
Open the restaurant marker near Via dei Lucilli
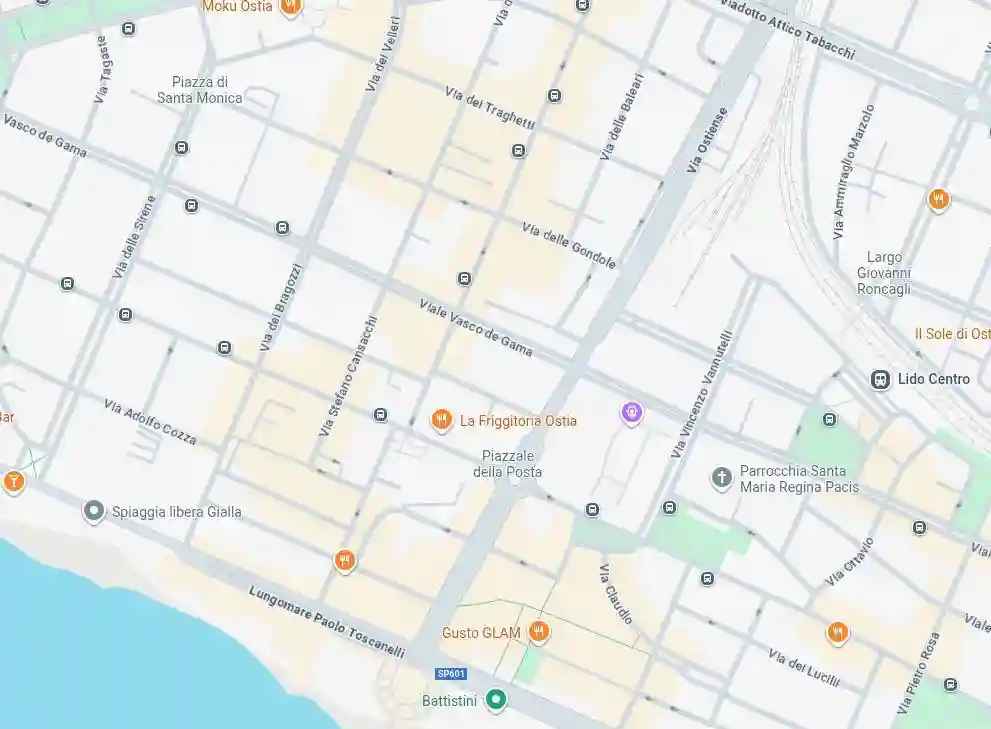837,633
